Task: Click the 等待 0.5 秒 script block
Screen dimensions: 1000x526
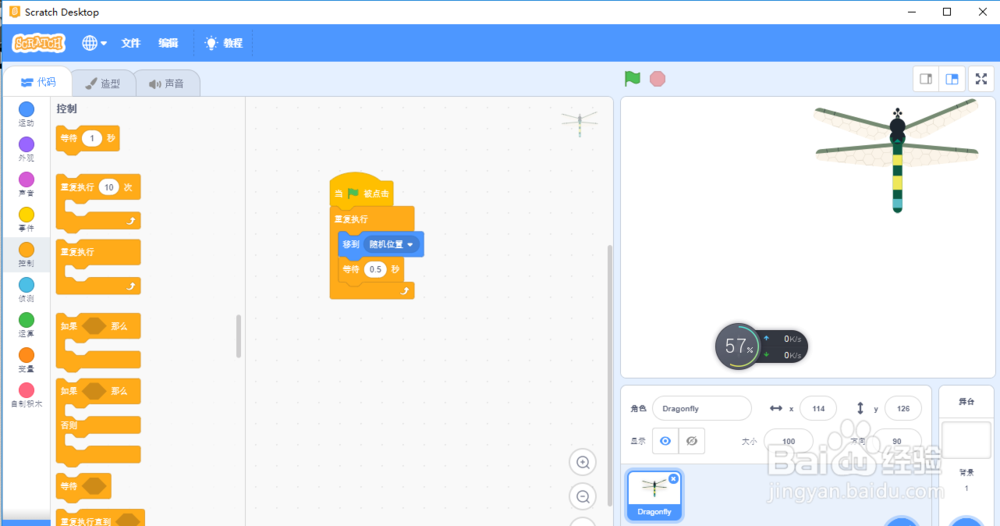Action: click(x=371, y=270)
